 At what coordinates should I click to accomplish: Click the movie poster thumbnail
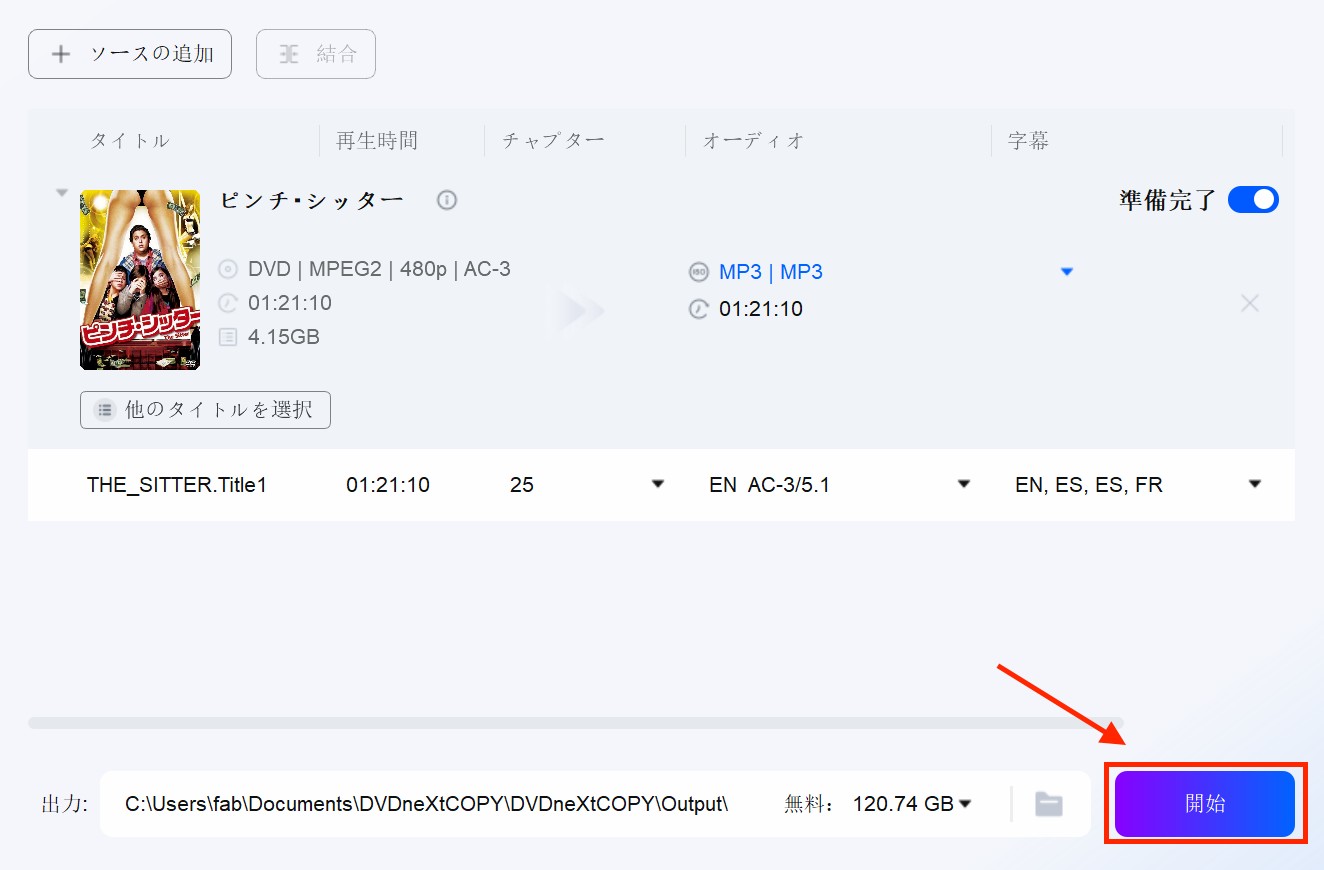pyautogui.click(x=140, y=280)
